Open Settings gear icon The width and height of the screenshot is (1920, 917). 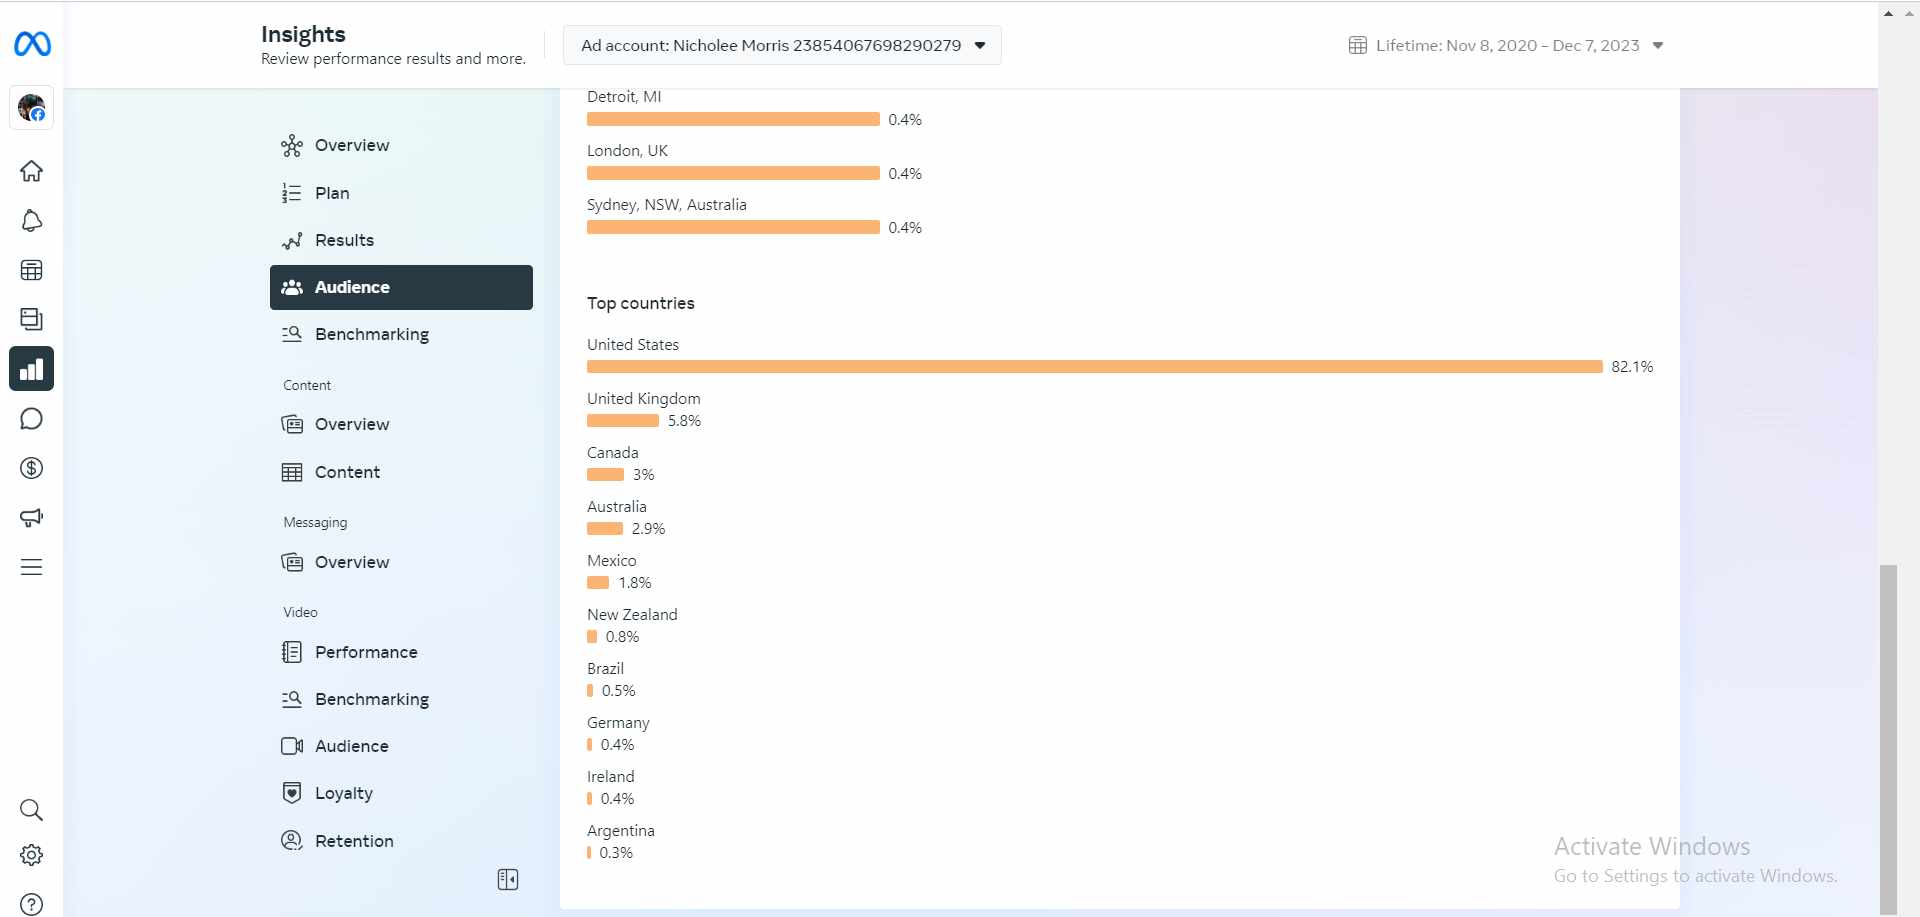pyautogui.click(x=32, y=856)
